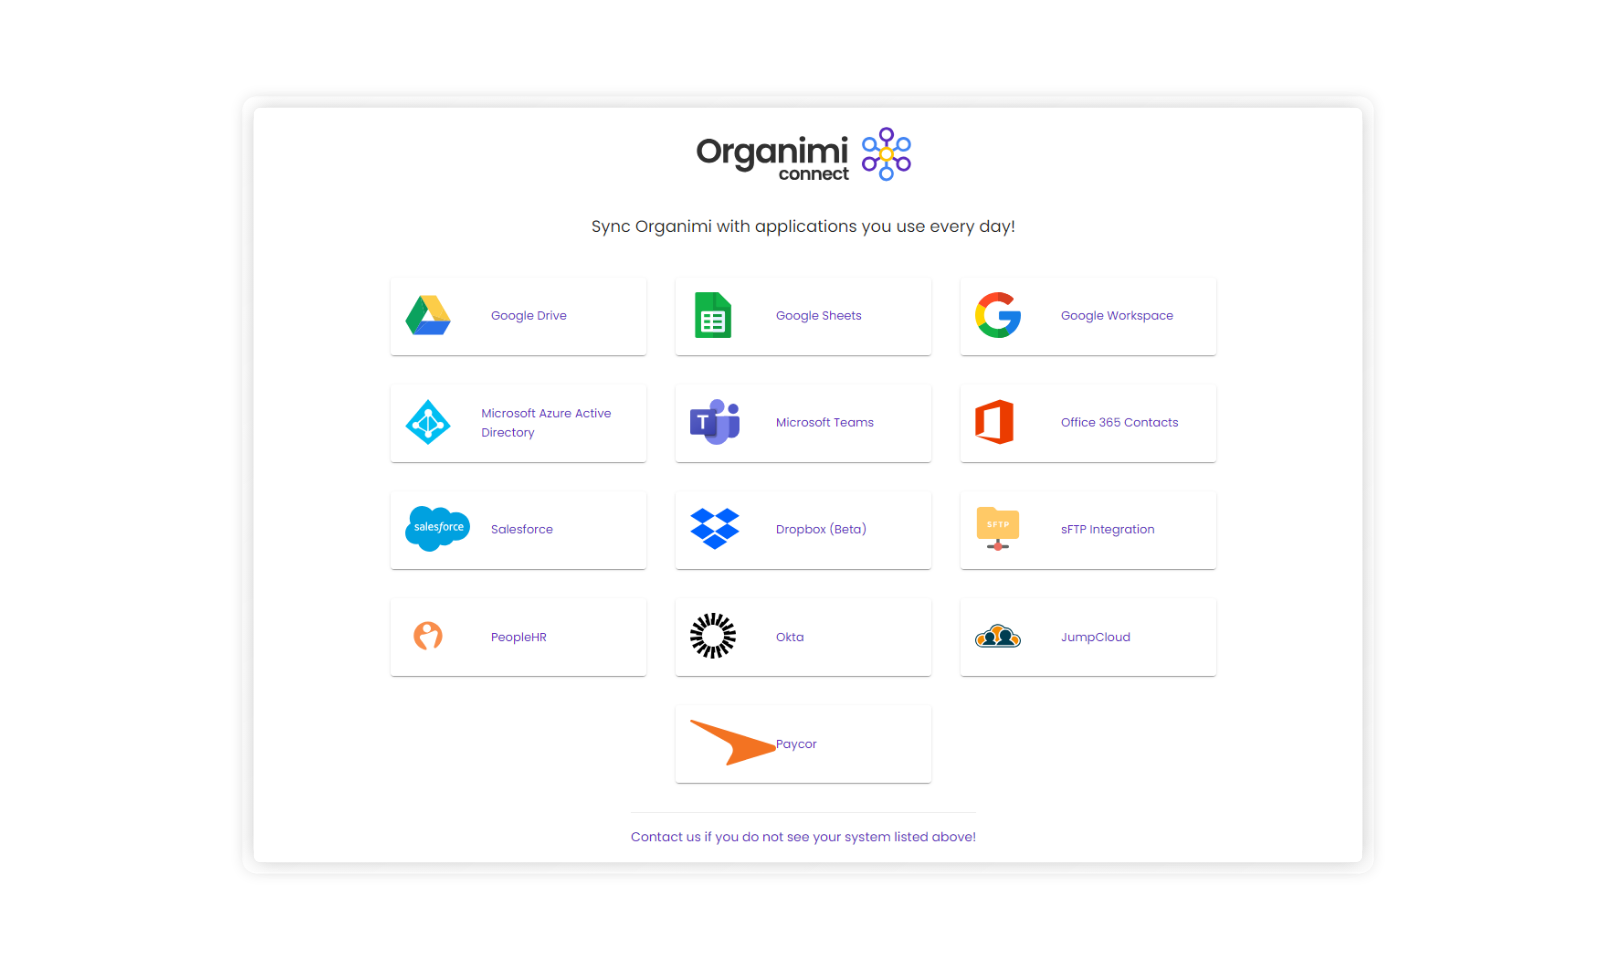1616x968 pixels.
Task: Click the PeopleHR orange icon
Action: 428,636
